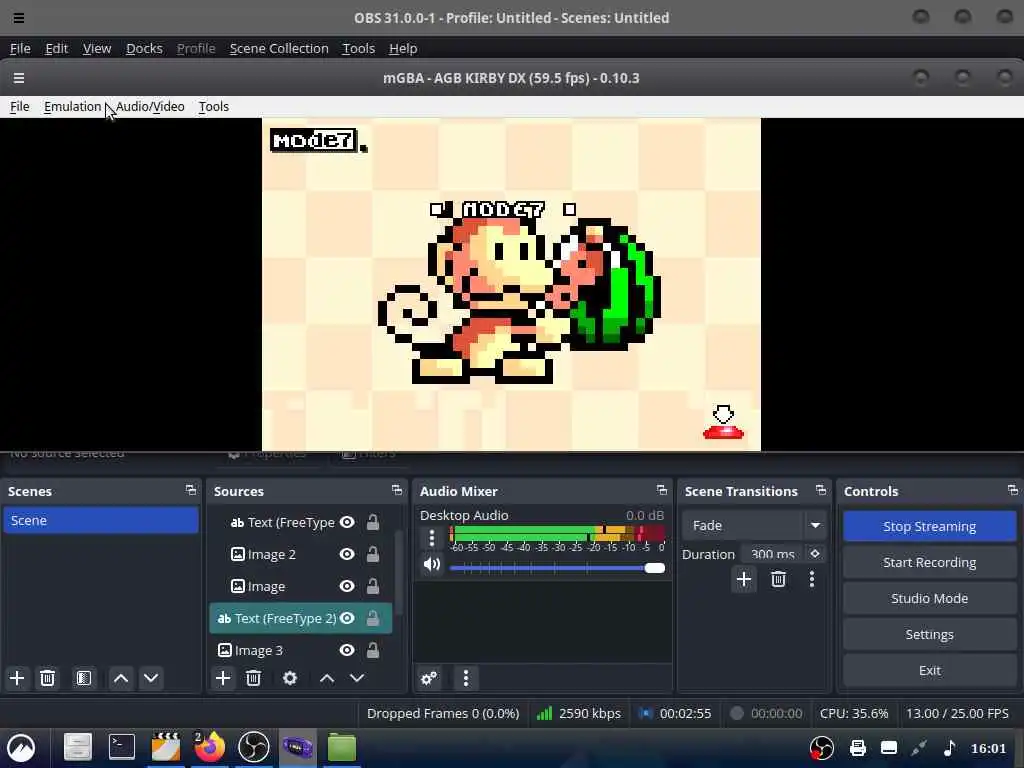This screenshot has width=1024, height=768.
Task: Hide the Image 2 source
Action: pyautogui.click(x=347, y=554)
